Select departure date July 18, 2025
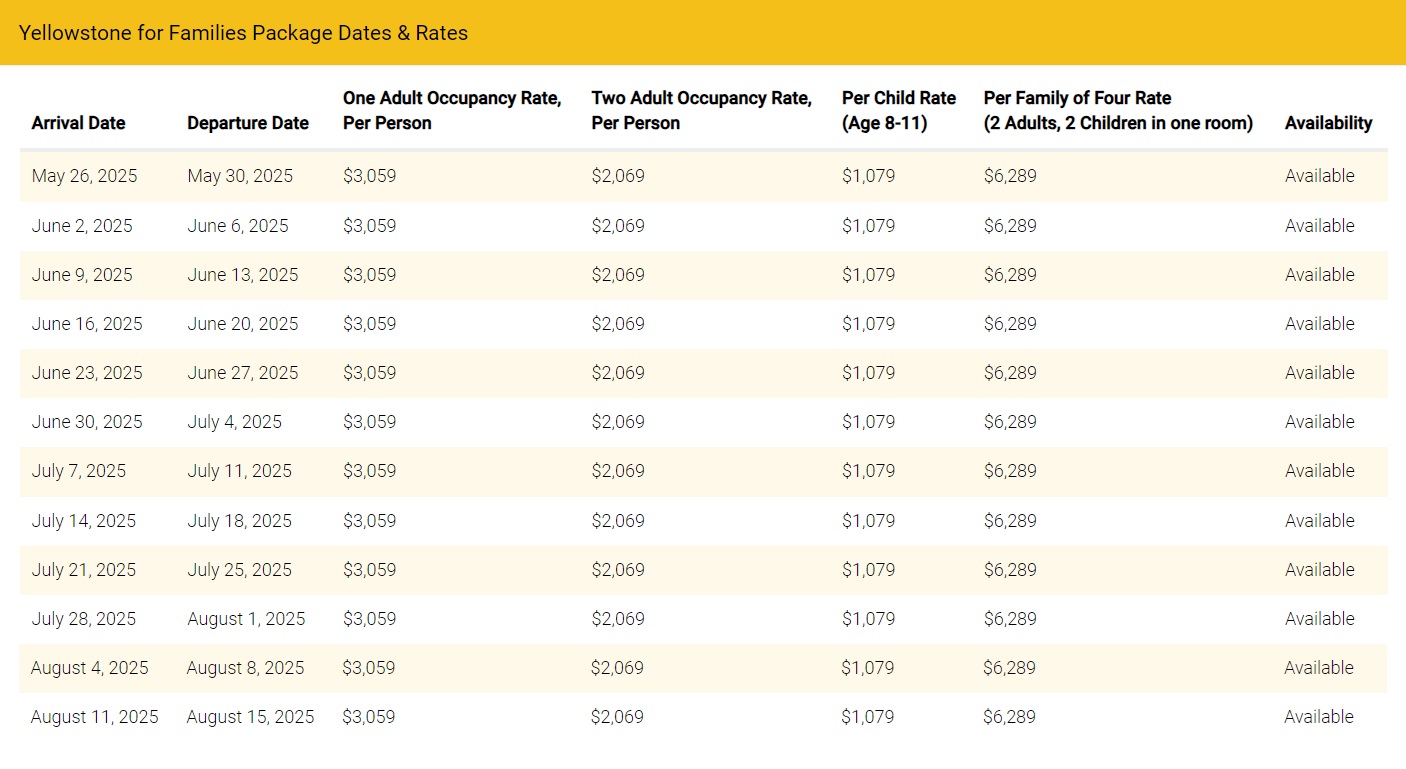Screen dimensions: 1406x769 pyautogui.click(x=240, y=521)
